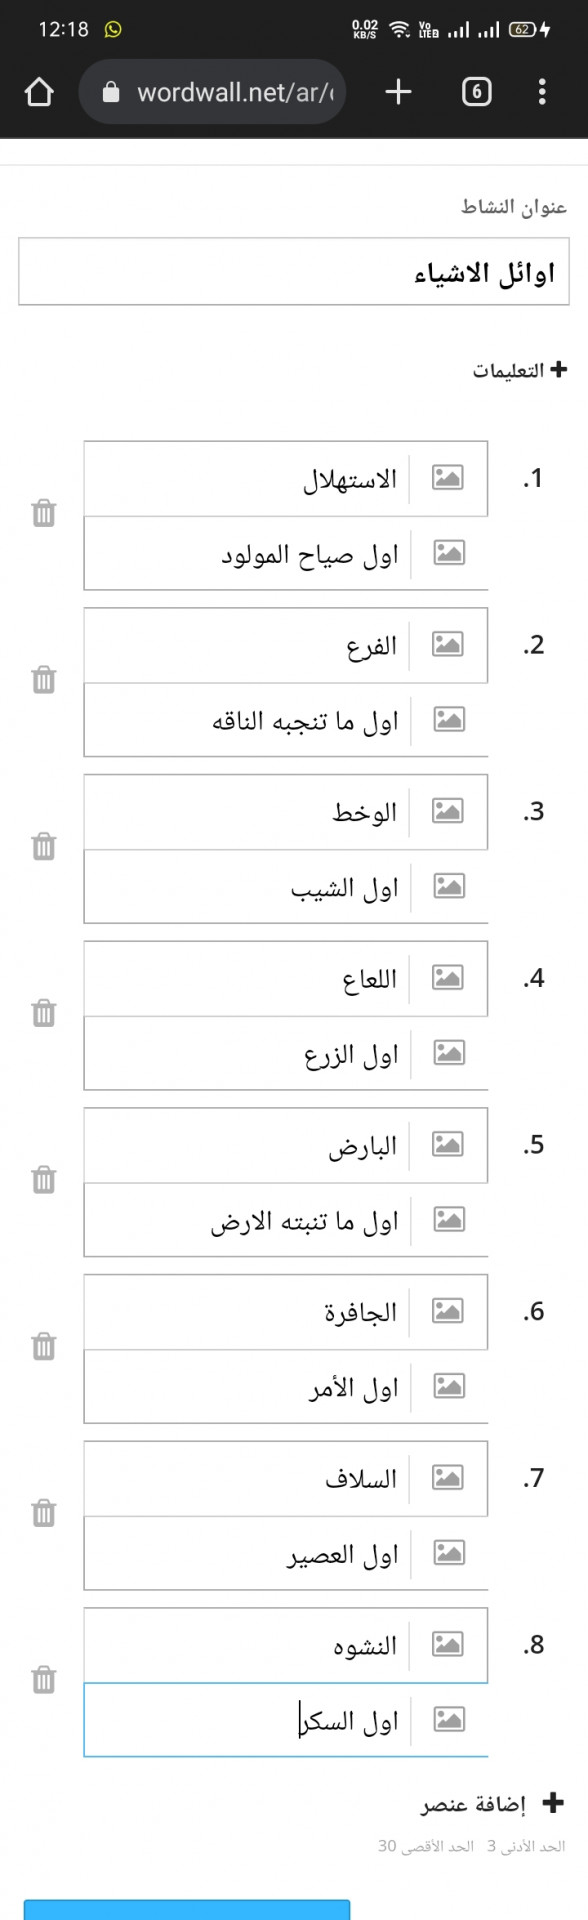
Task: Add image to اول الشيب field
Action: coord(448,886)
